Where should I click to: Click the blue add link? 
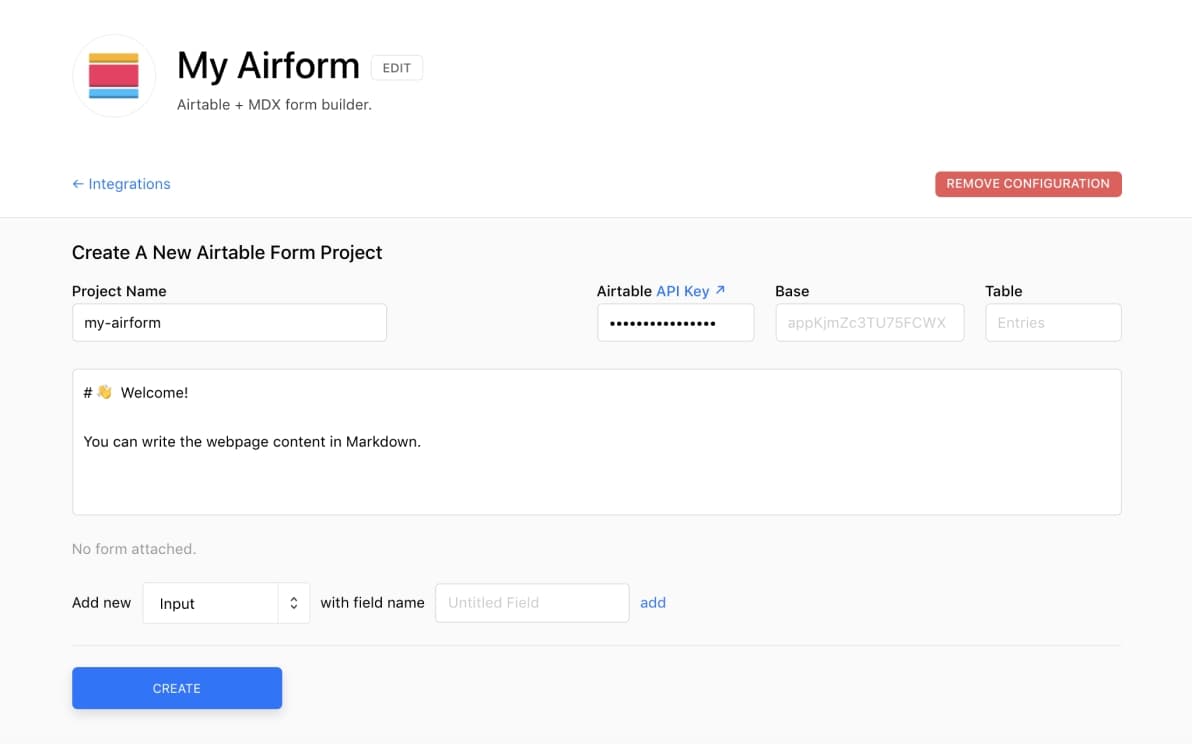(x=653, y=603)
